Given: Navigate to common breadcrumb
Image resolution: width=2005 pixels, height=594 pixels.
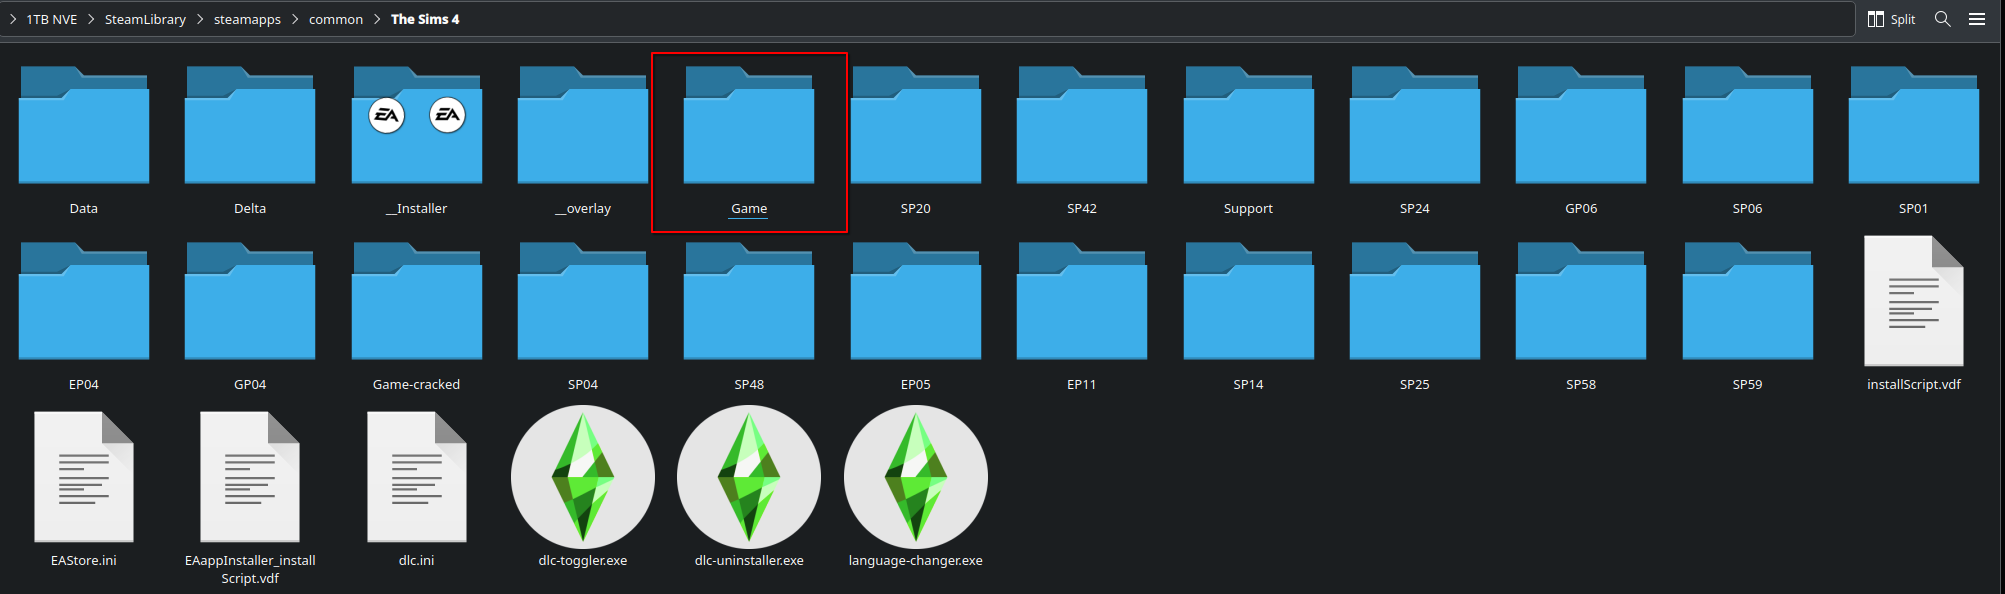Looking at the screenshot, I should 336,19.
